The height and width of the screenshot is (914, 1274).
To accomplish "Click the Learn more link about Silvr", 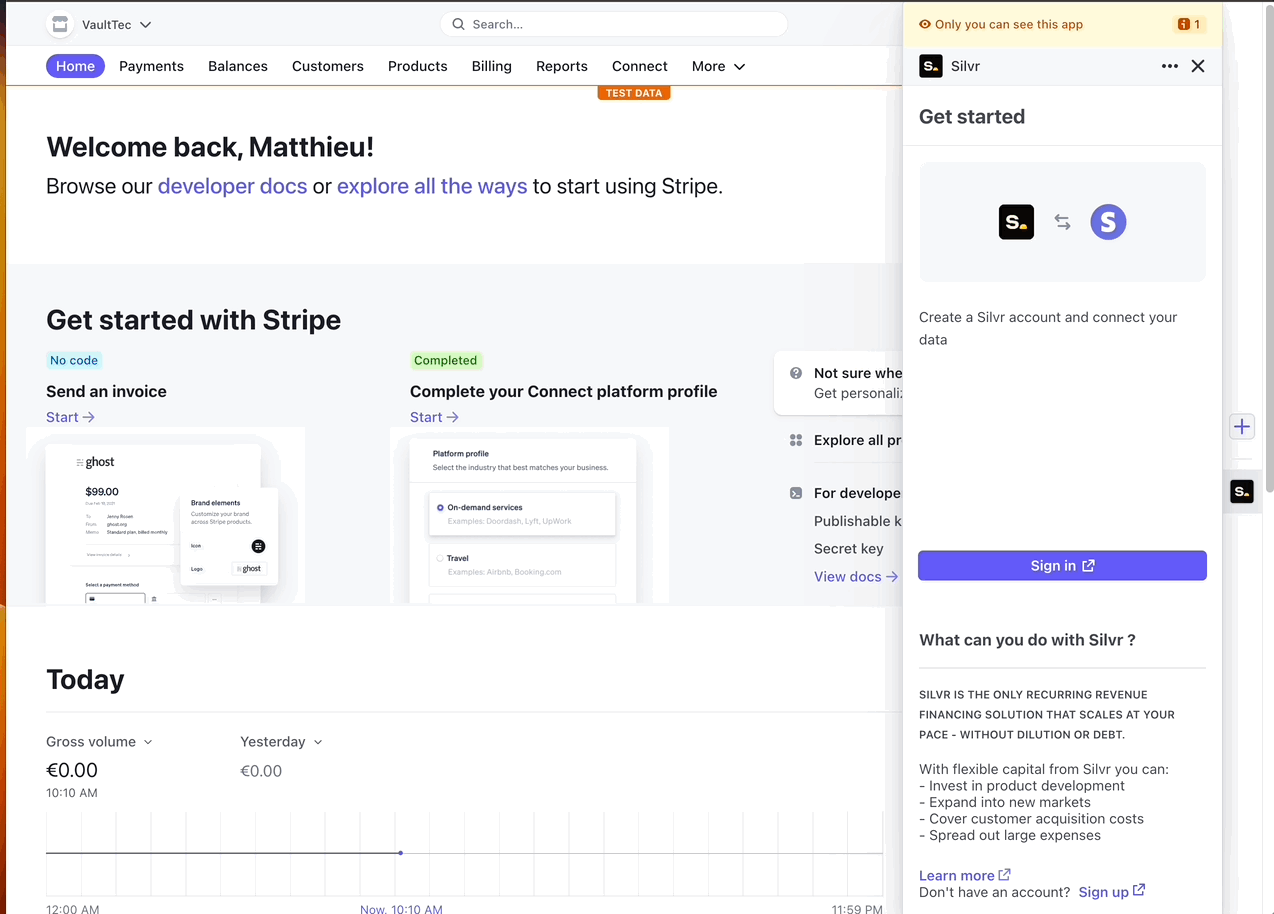I will (957, 875).
